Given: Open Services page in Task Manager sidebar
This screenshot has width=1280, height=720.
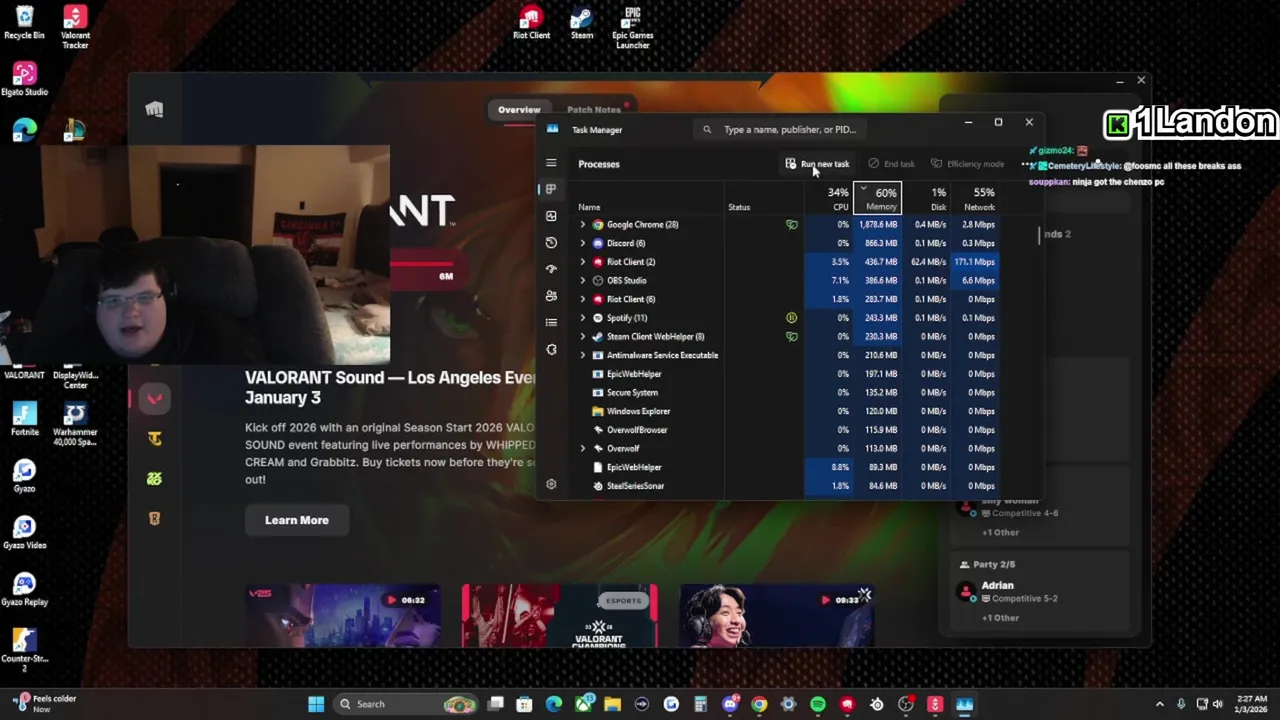Looking at the screenshot, I should pyautogui.click(x=551, y=349).
